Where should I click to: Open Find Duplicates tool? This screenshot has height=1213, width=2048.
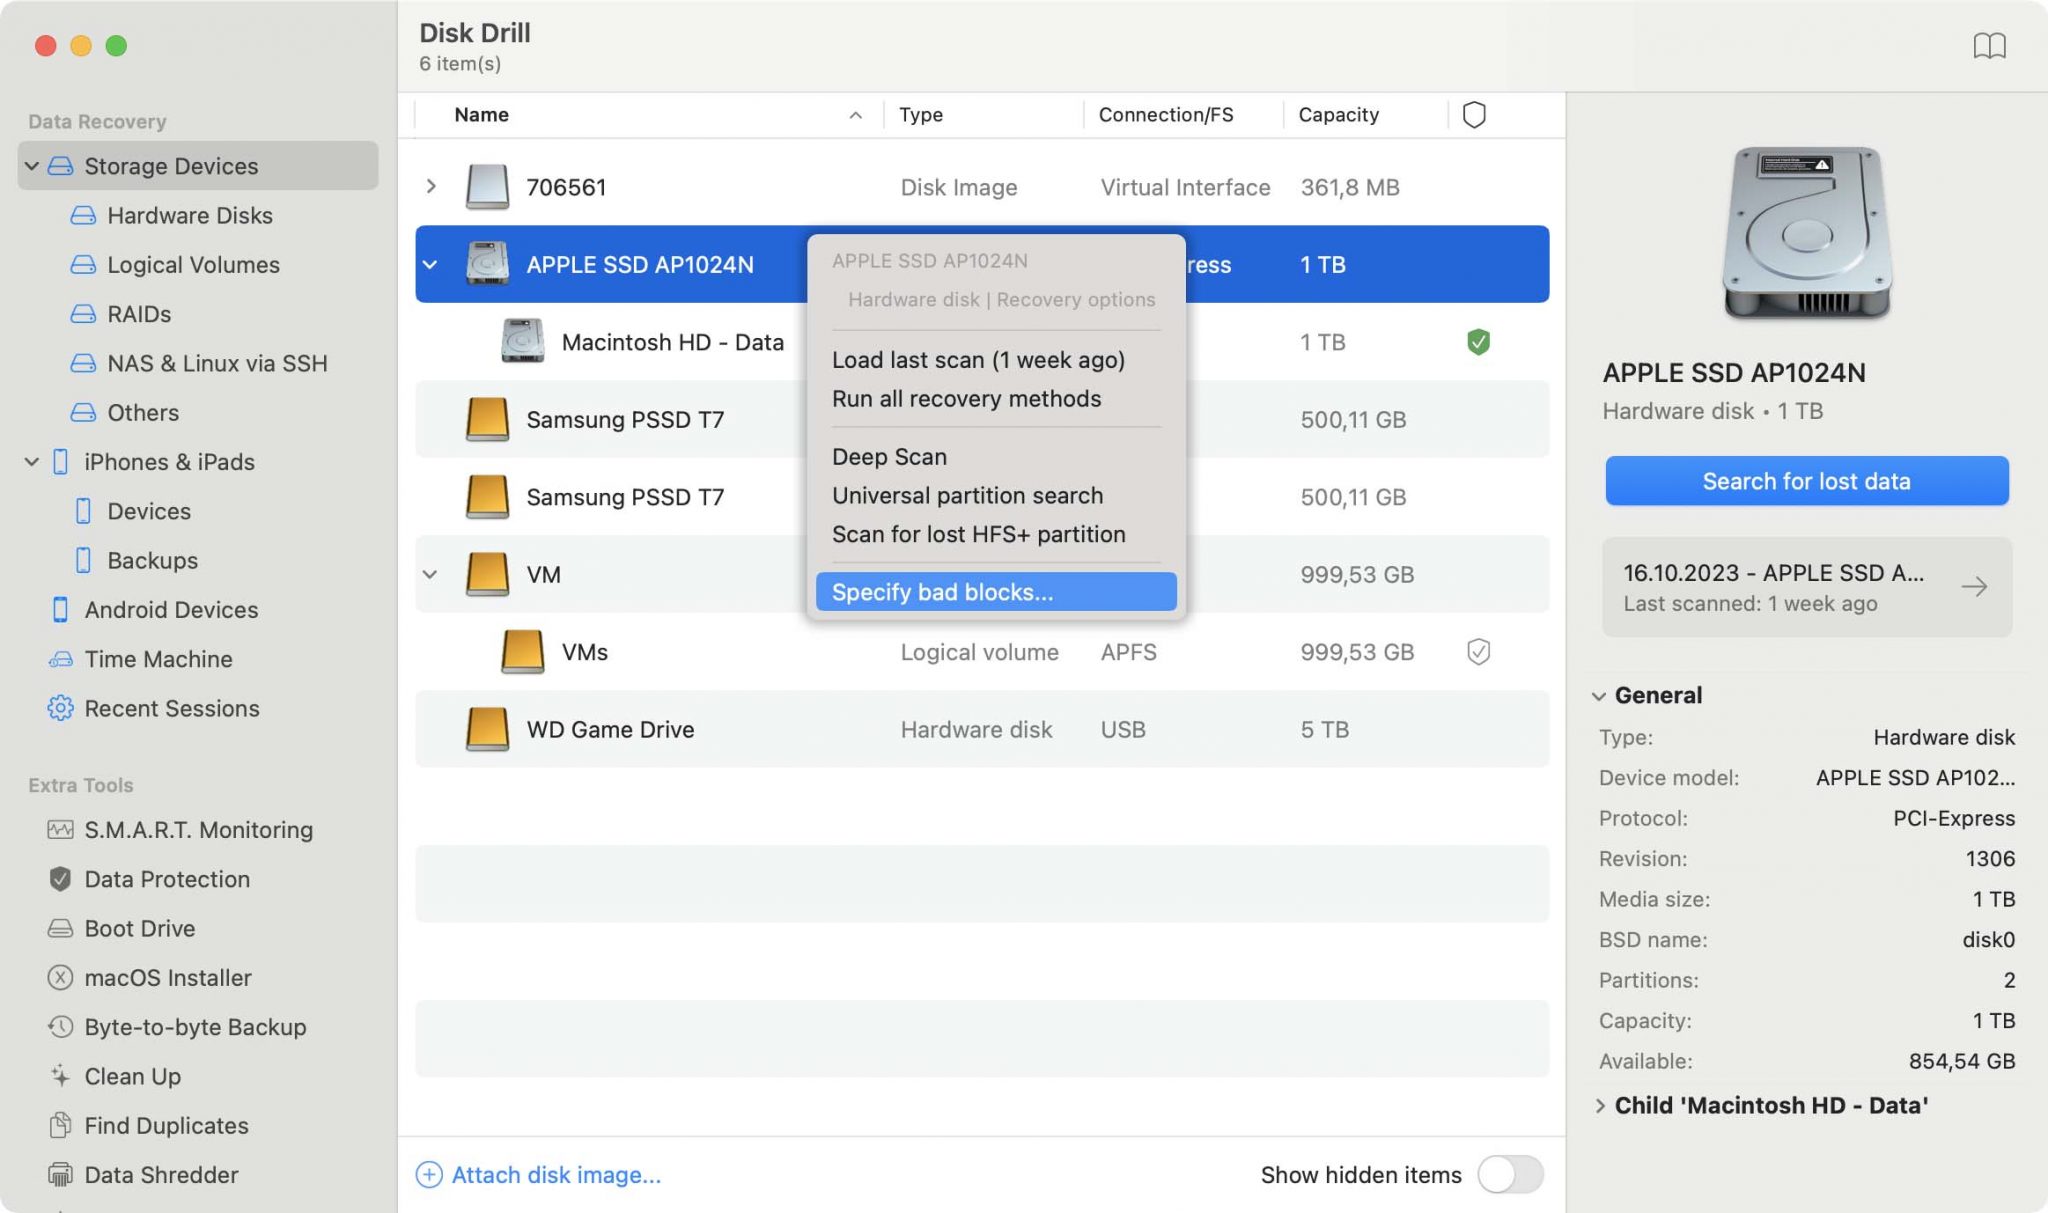coord(166,1125)
